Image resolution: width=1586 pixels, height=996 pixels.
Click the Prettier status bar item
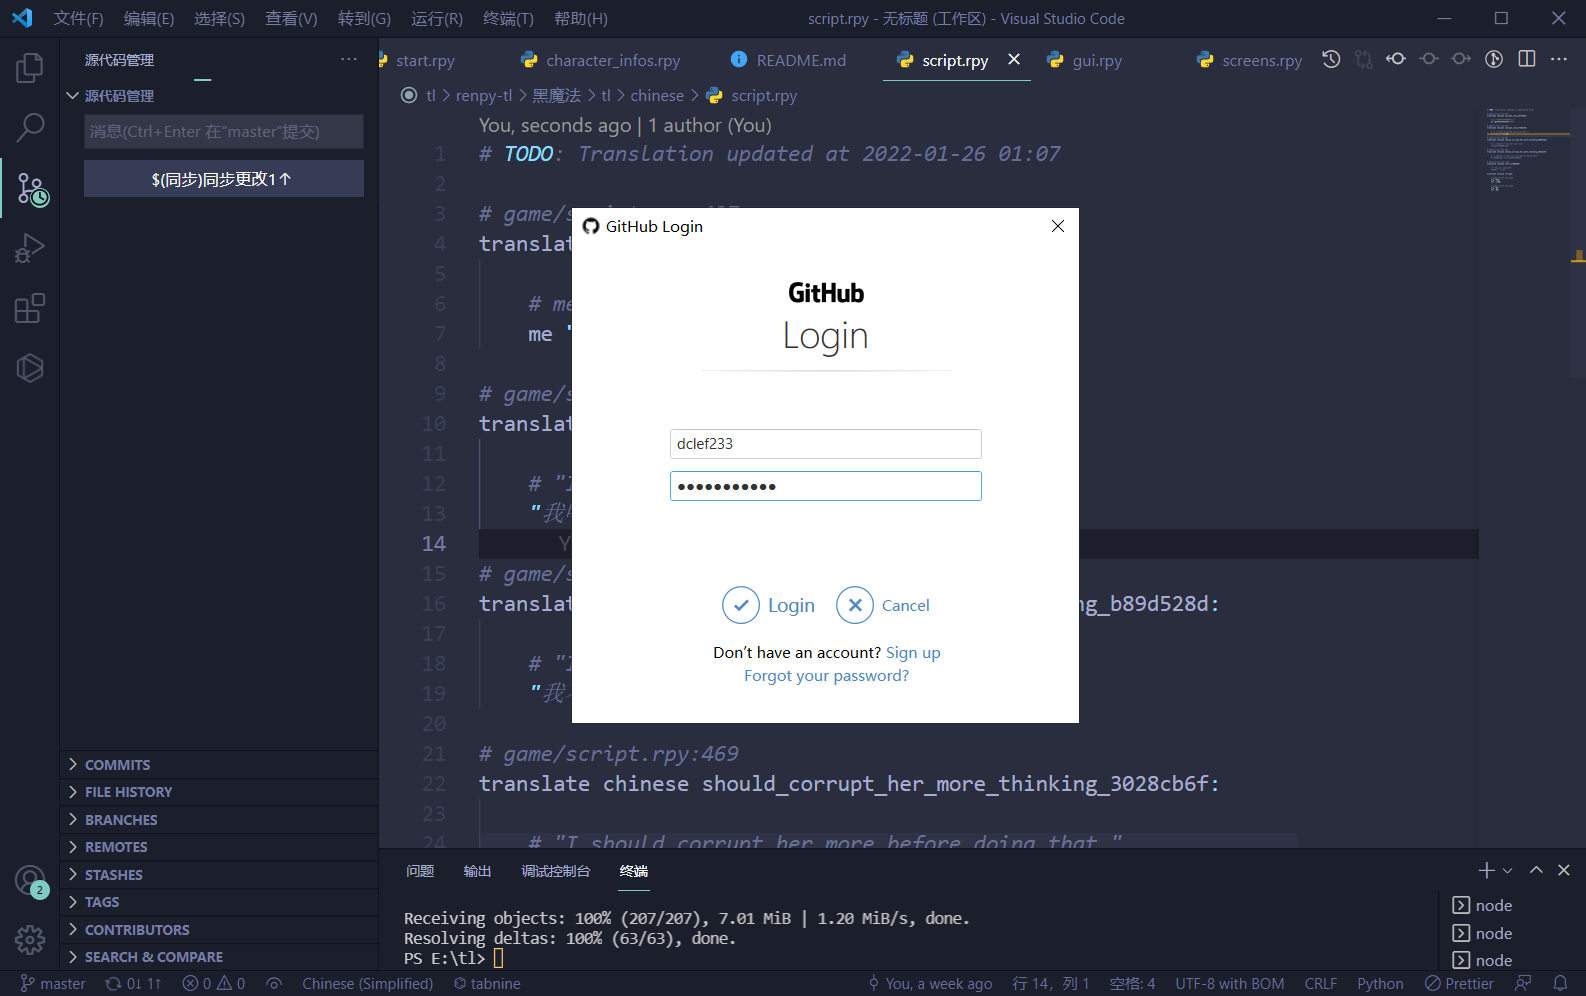tap(1459, 984)
